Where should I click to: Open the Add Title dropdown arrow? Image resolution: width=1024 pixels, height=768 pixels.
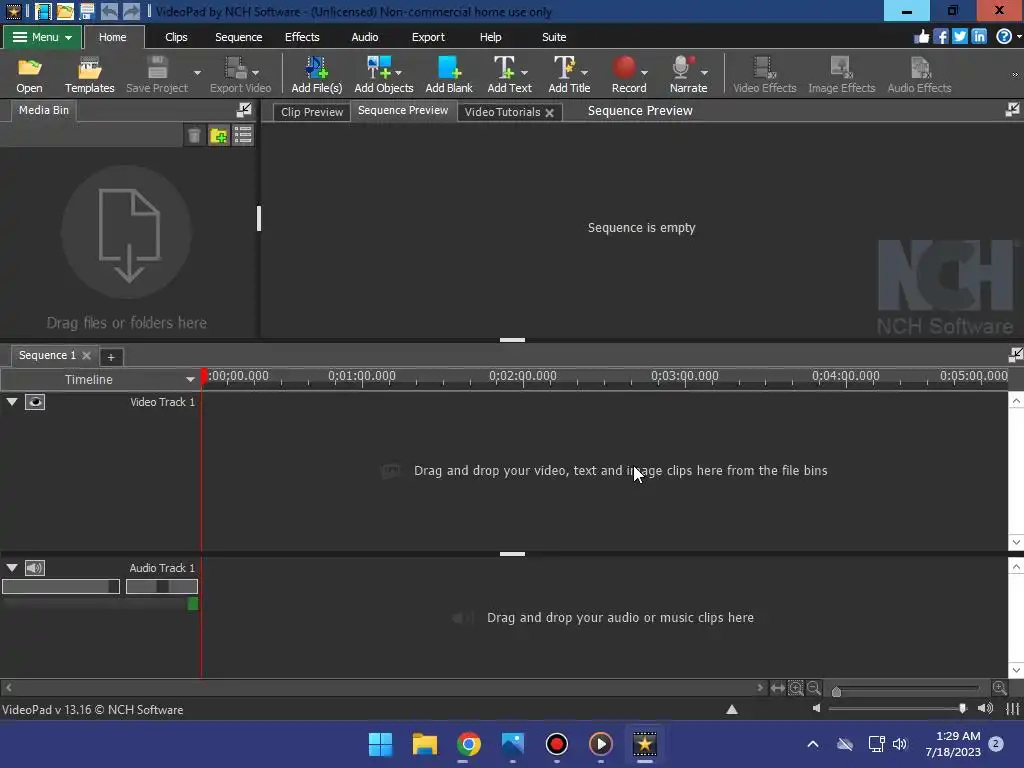pos(584,72)
